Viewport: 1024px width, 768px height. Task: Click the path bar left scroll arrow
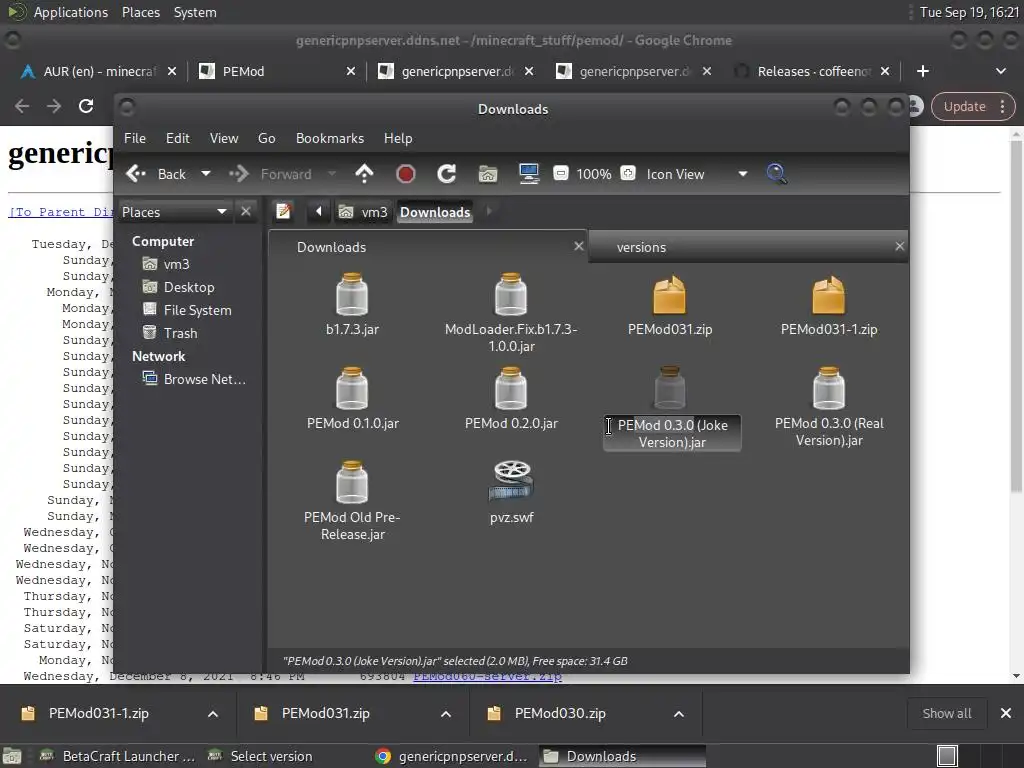319,212
